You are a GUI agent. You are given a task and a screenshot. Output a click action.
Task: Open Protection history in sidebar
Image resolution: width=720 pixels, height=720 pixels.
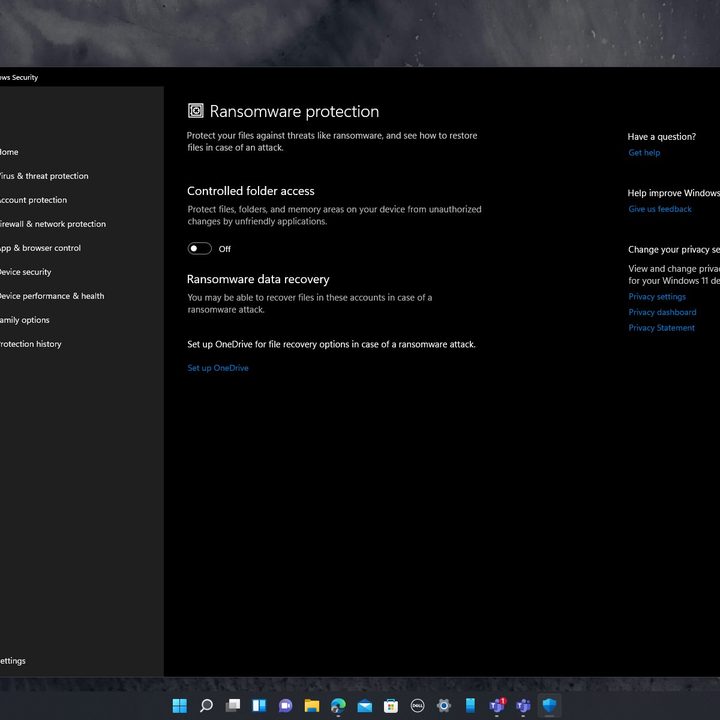tap(31, 344)
